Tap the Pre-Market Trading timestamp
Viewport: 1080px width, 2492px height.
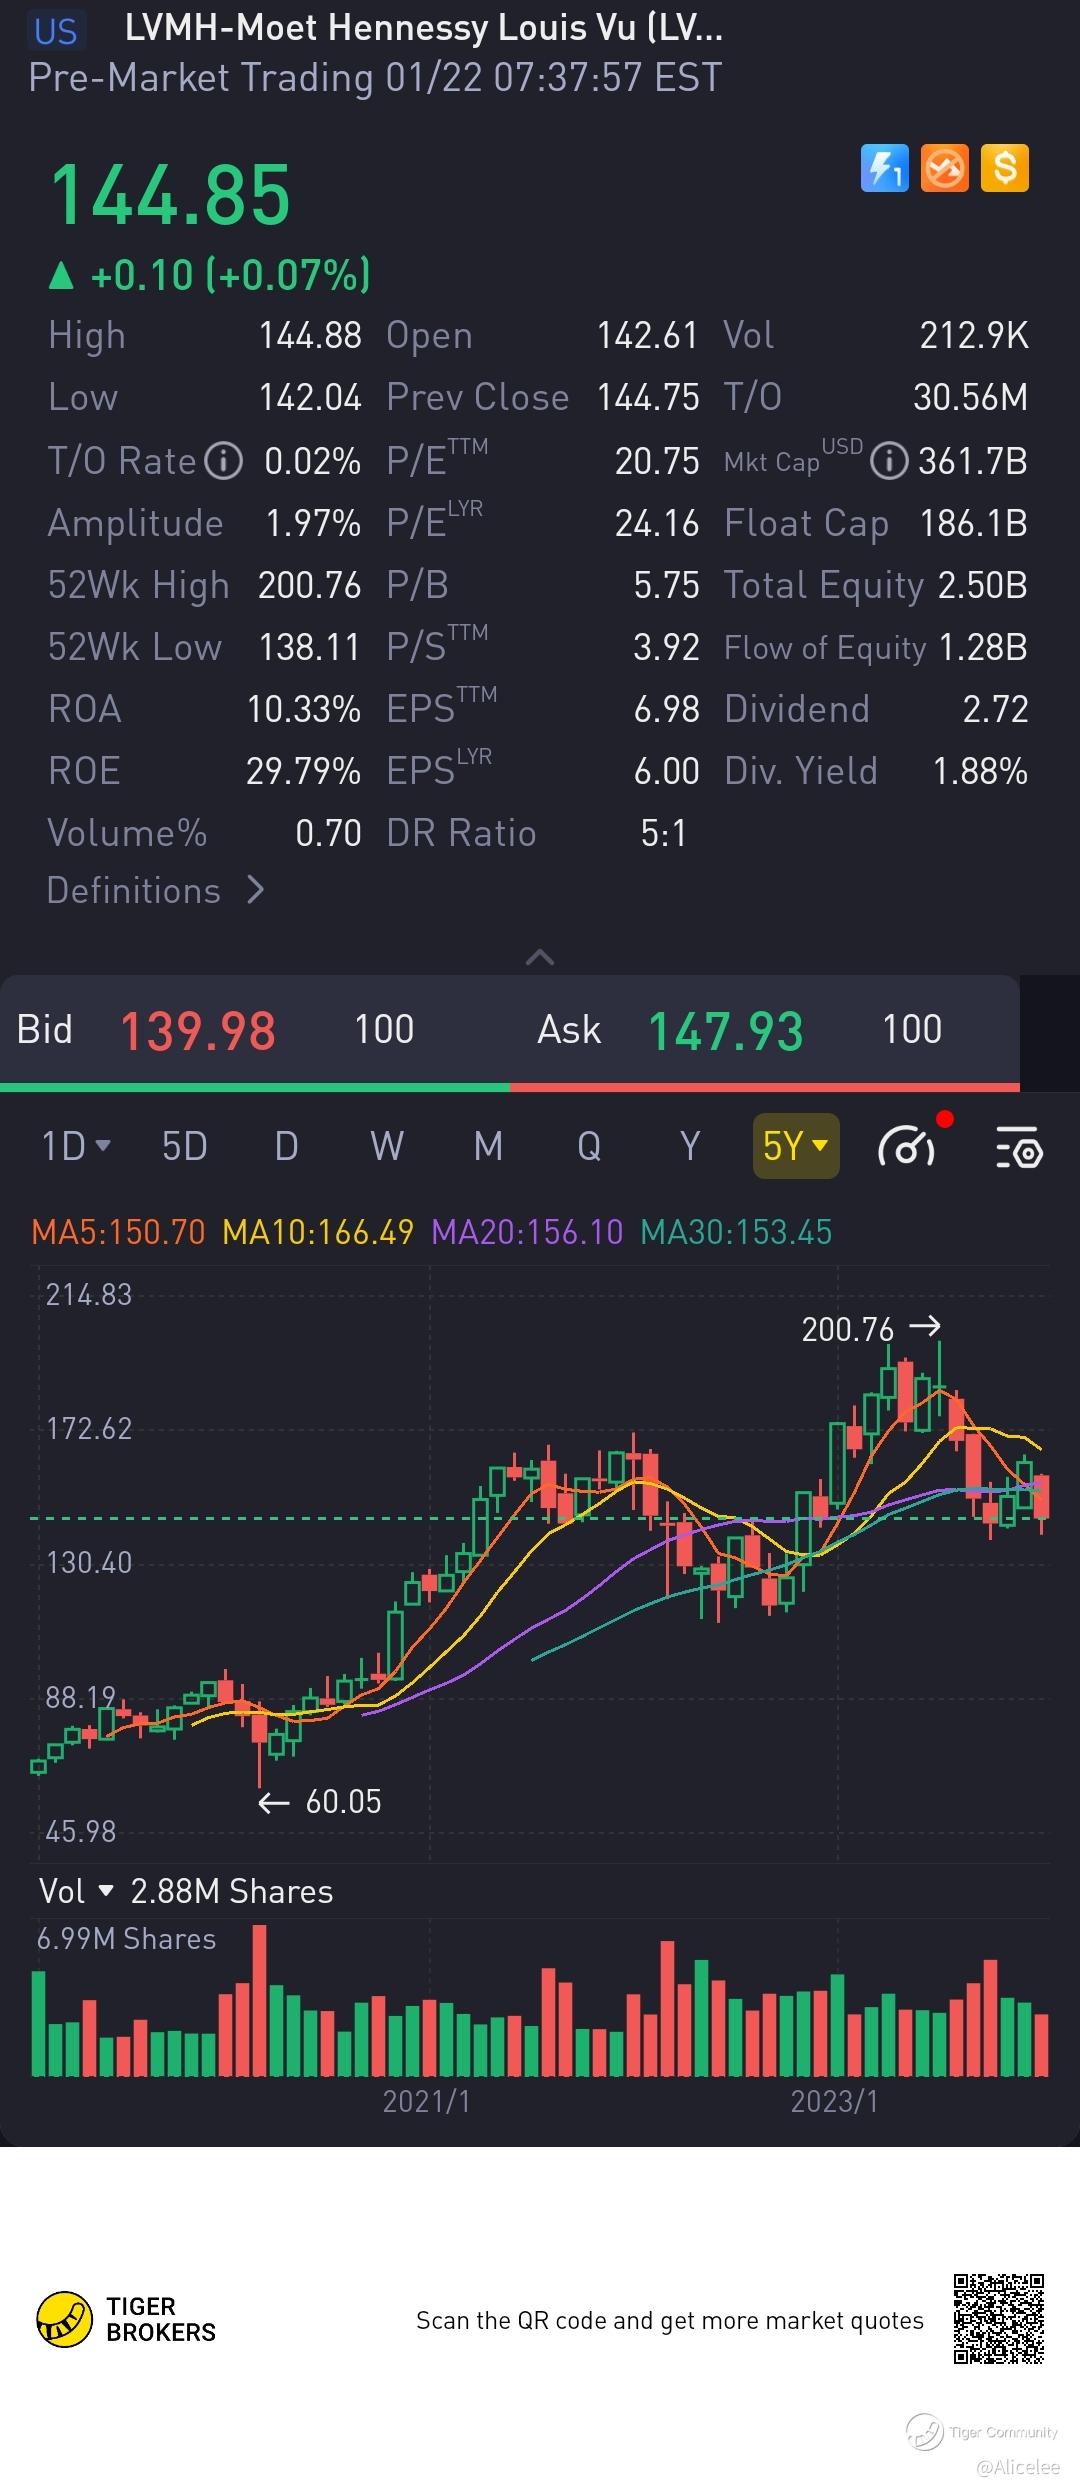(x=375, y=78)
